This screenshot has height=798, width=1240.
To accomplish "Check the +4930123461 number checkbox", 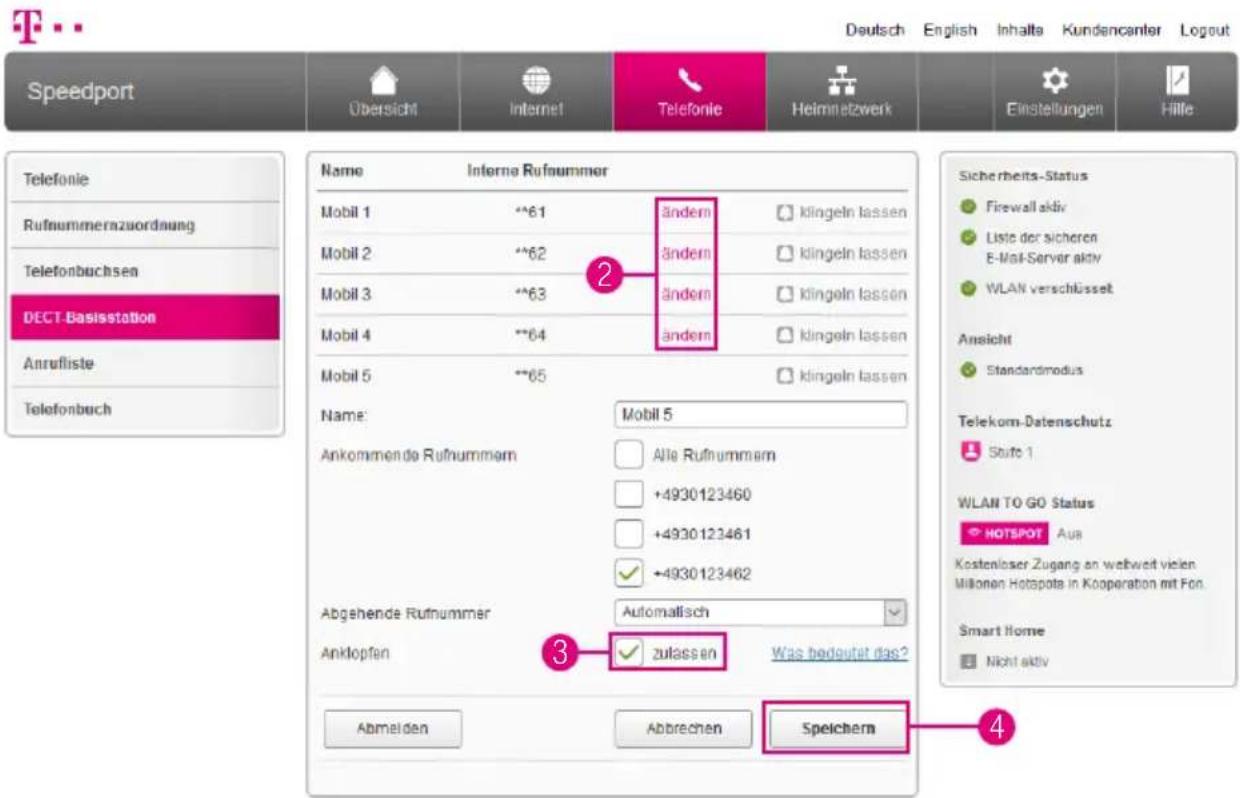I will (627, 533).
